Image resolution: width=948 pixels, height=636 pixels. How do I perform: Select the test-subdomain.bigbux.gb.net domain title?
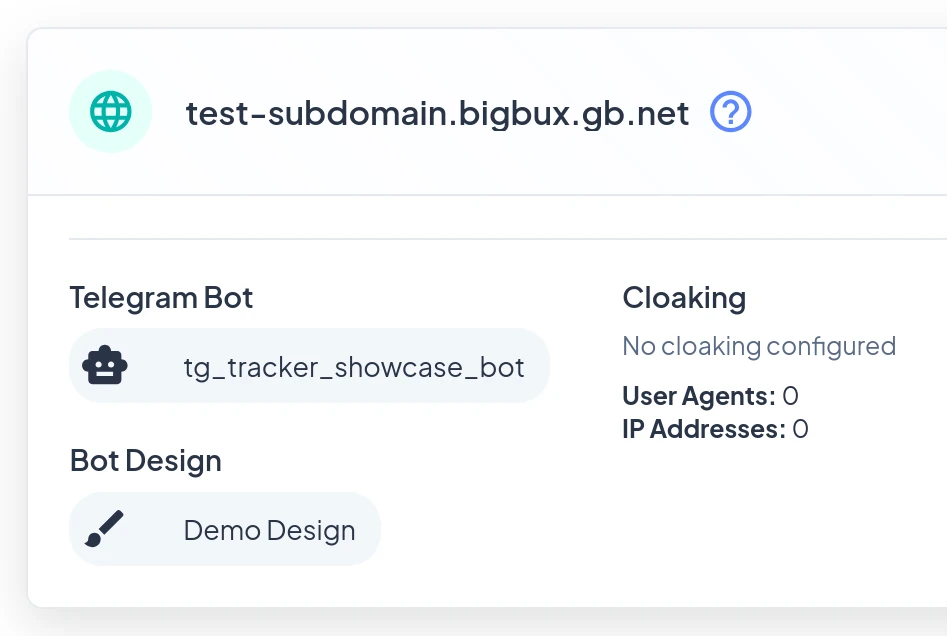437,113
